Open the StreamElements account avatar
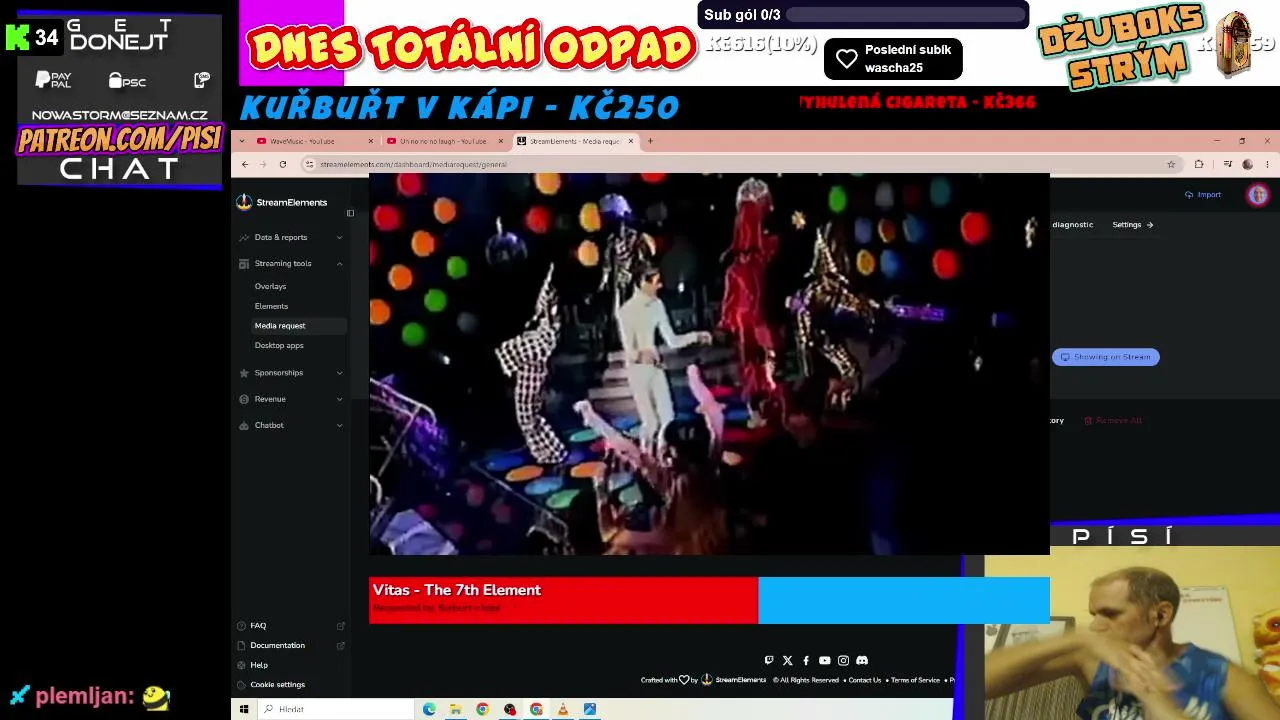Screen dimensions: 1280x720 (x=1258, y=195)
